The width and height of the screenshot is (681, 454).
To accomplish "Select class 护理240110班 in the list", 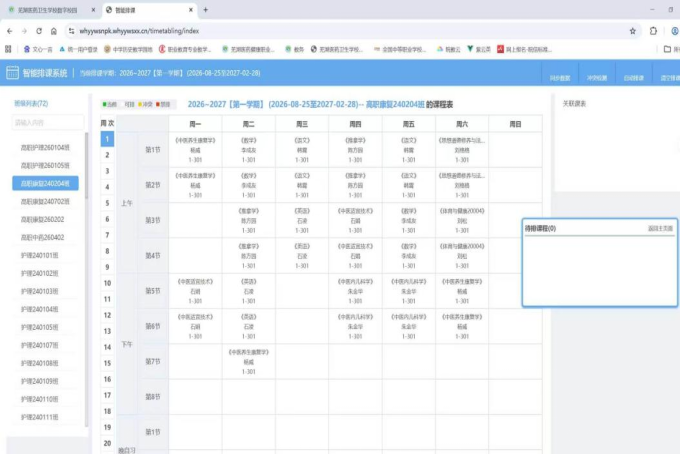I will coord(45,399).
